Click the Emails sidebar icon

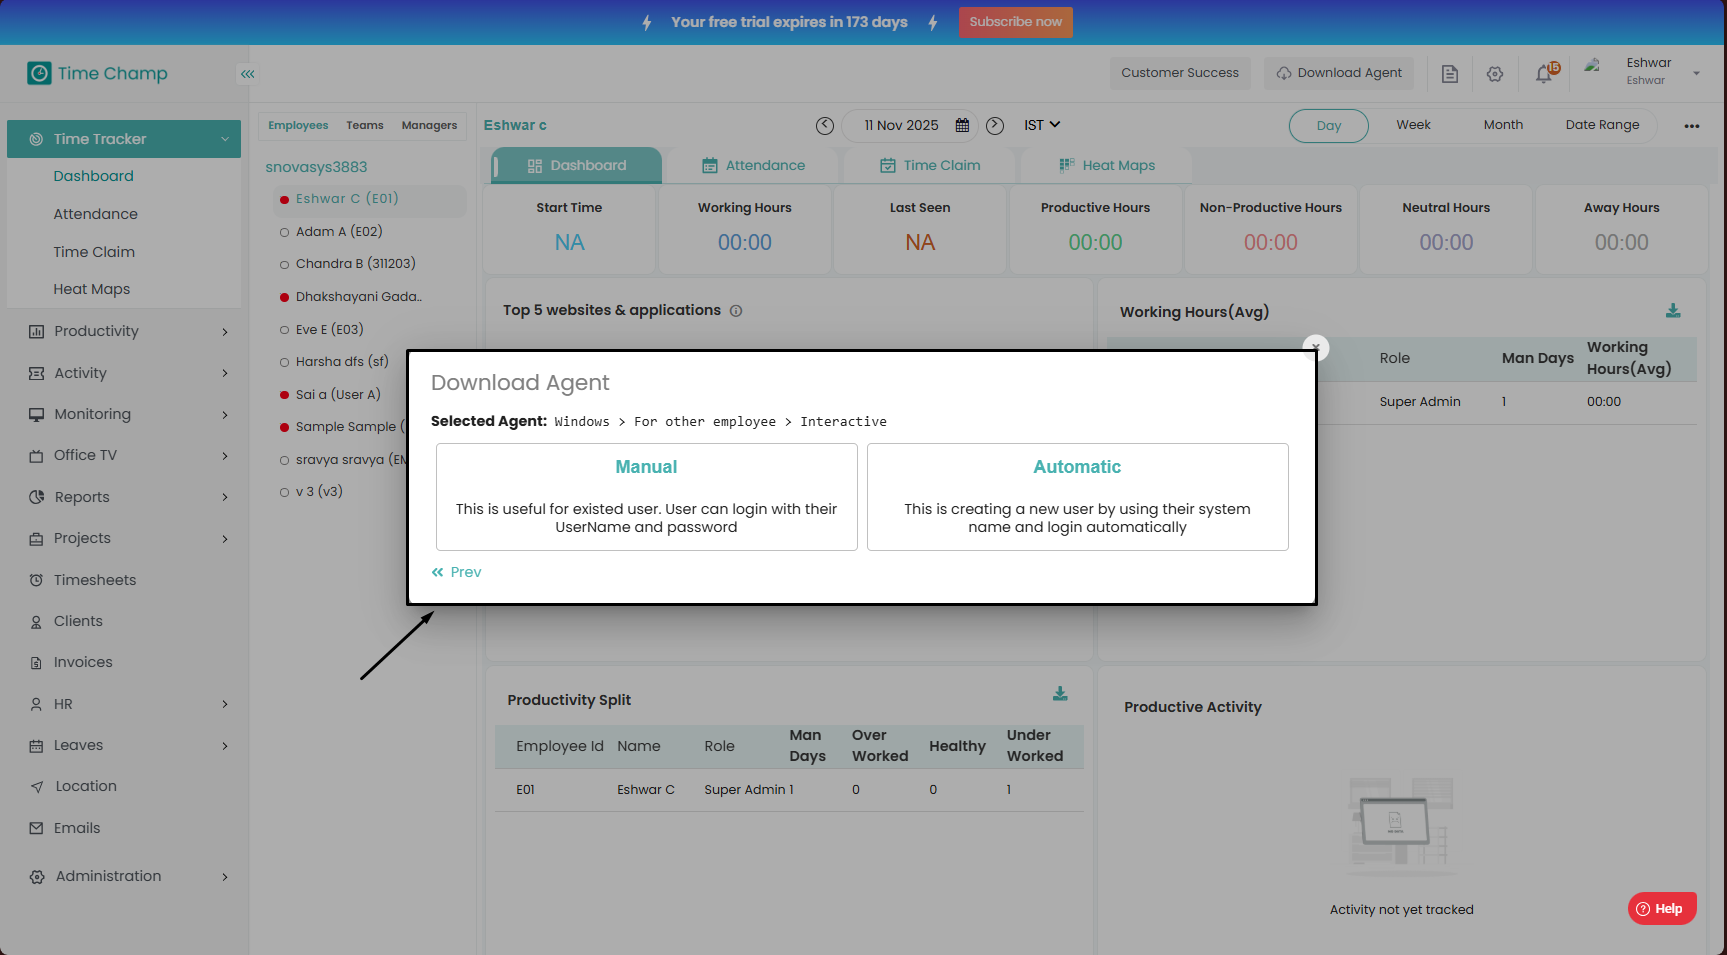pyautogui.click(x=36, y=828)
